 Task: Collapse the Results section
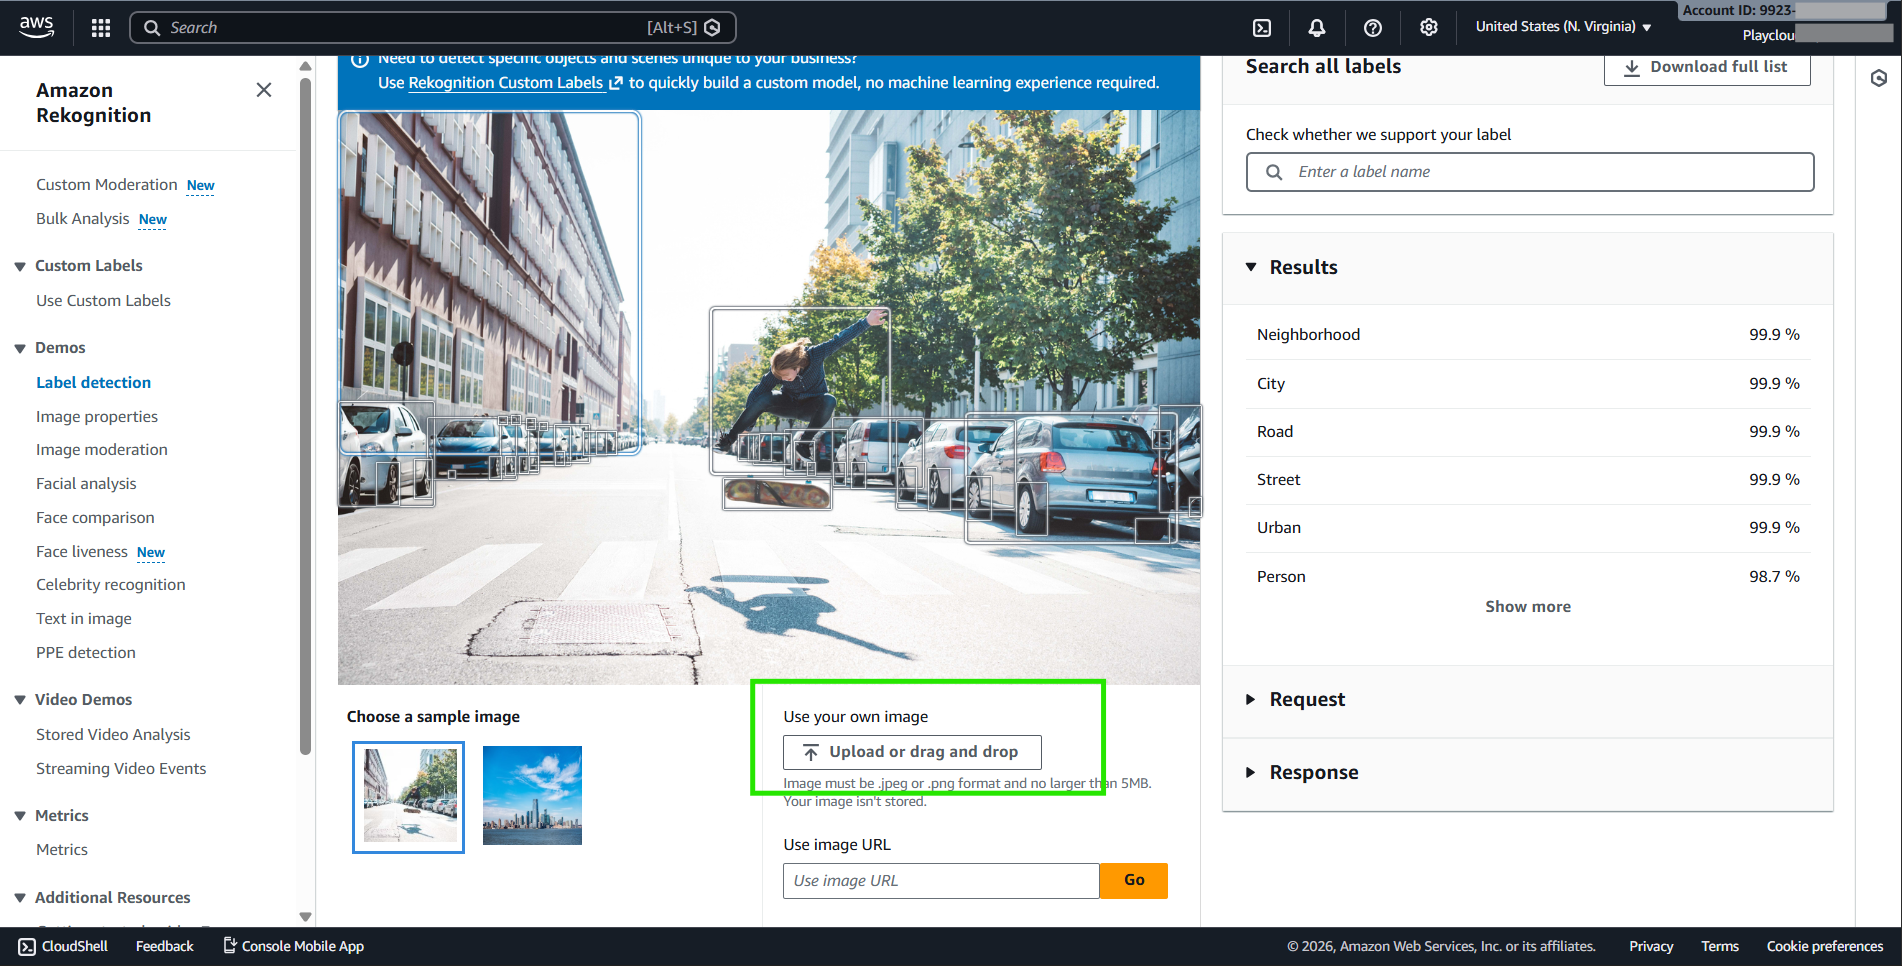click(1251, 267)
